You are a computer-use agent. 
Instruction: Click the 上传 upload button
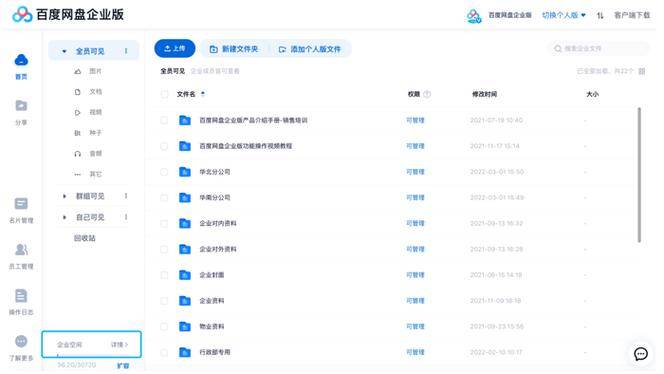174,49
